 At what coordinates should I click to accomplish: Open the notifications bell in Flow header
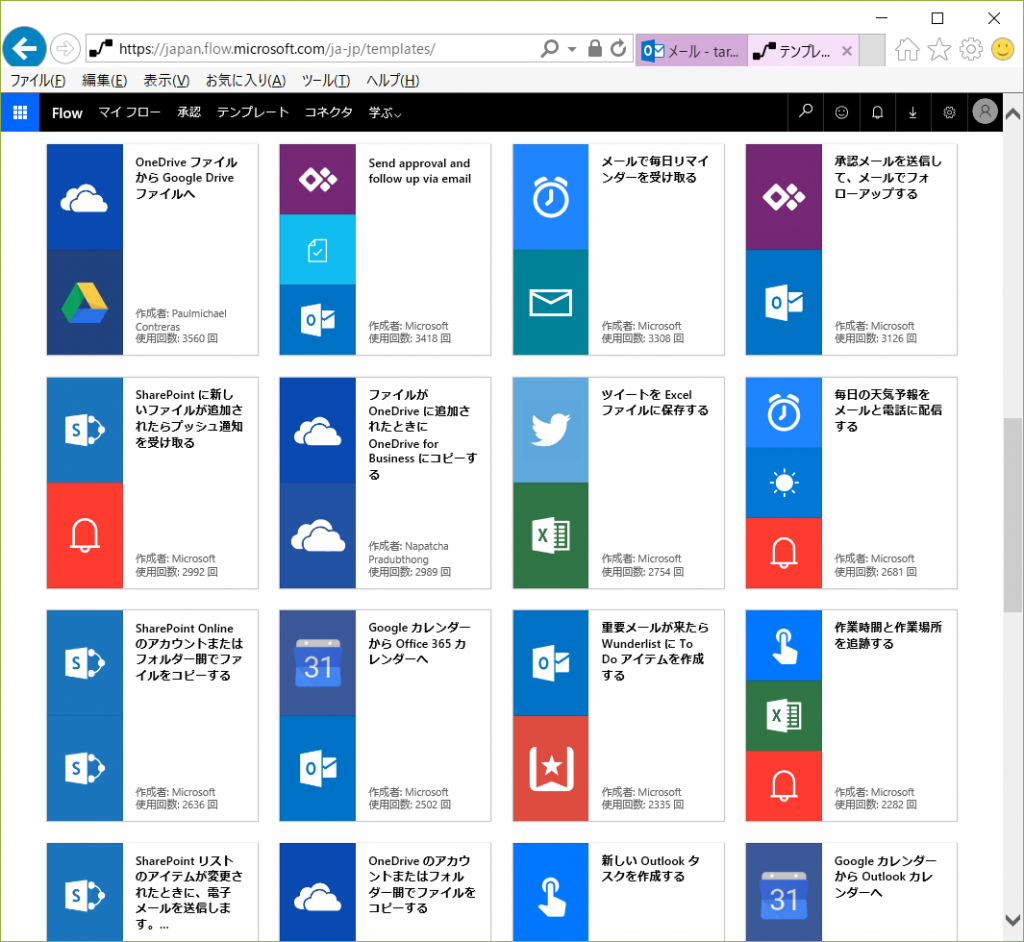(x=877, y=113)
